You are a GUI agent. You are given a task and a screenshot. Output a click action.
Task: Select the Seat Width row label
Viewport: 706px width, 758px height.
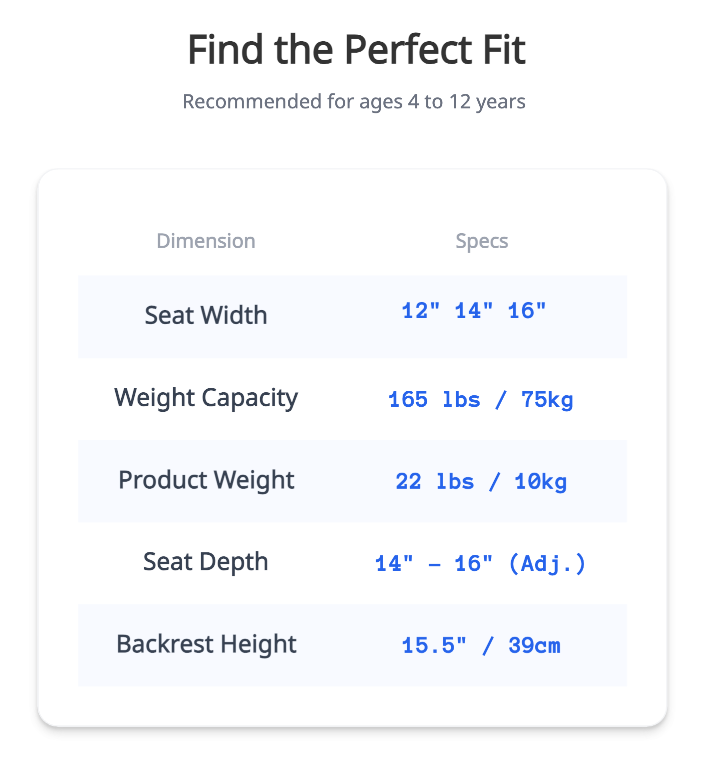tap(206, 315)
